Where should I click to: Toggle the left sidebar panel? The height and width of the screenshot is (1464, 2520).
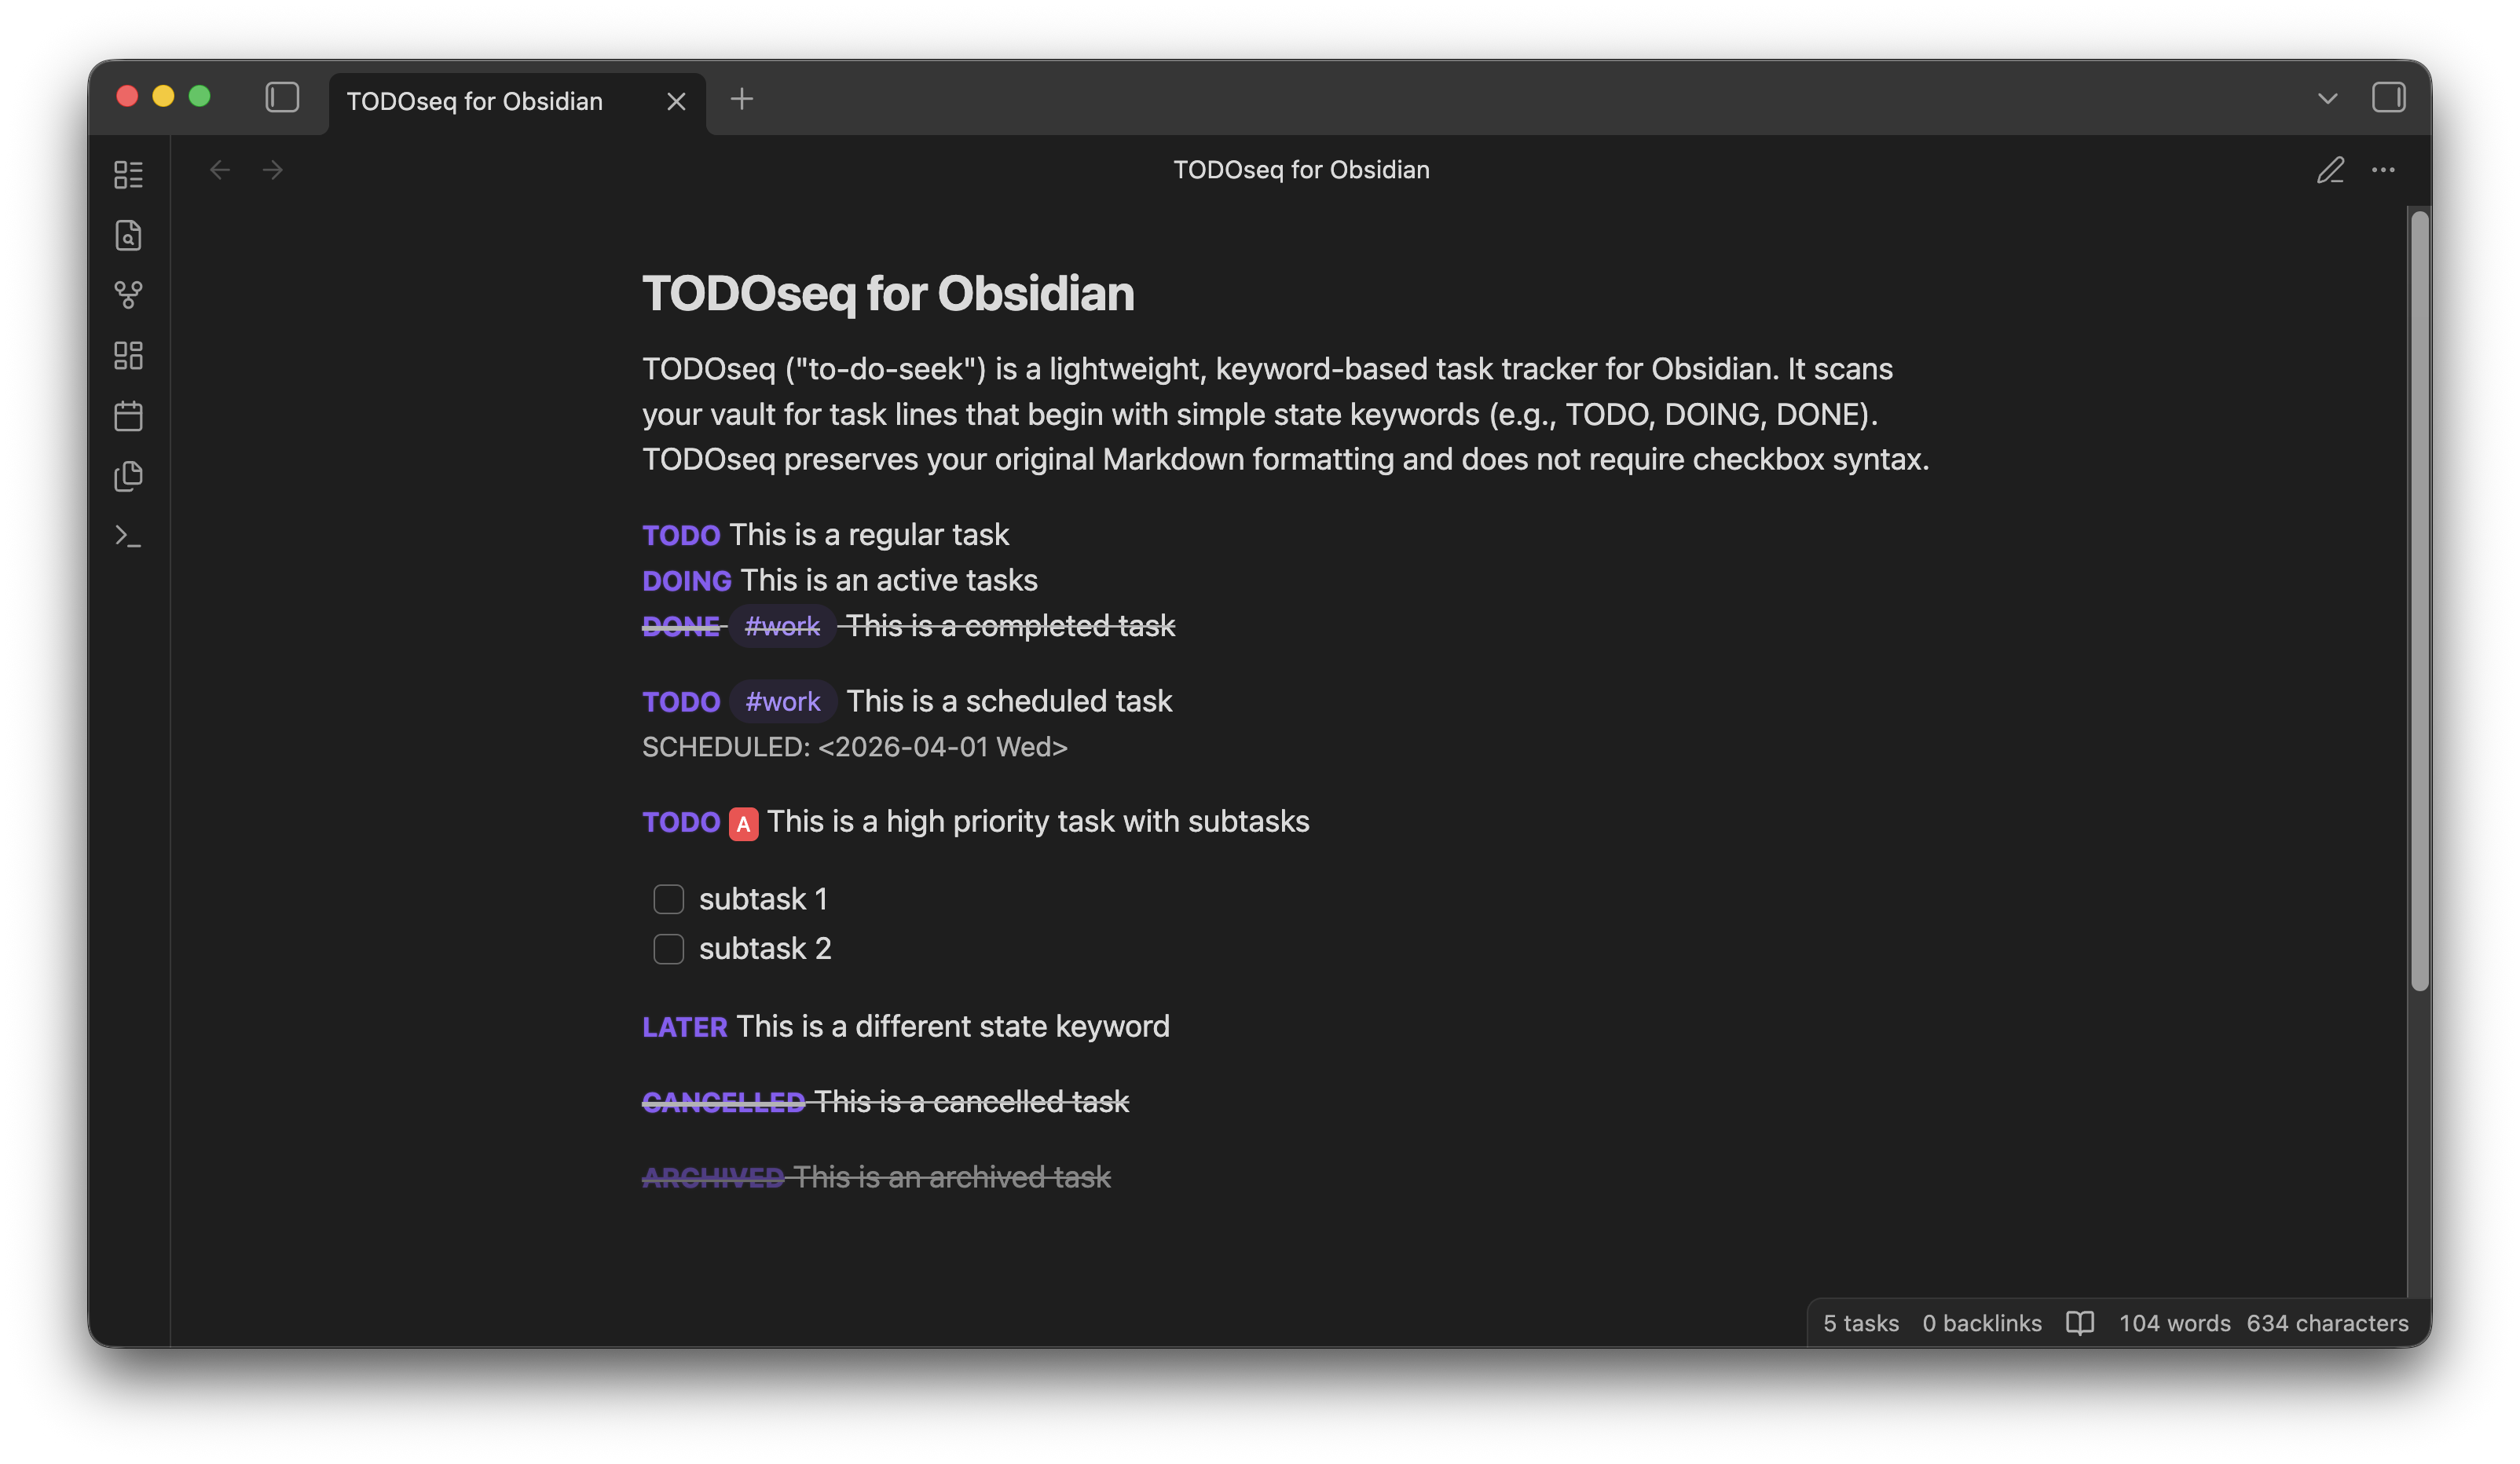pos(282,98)
